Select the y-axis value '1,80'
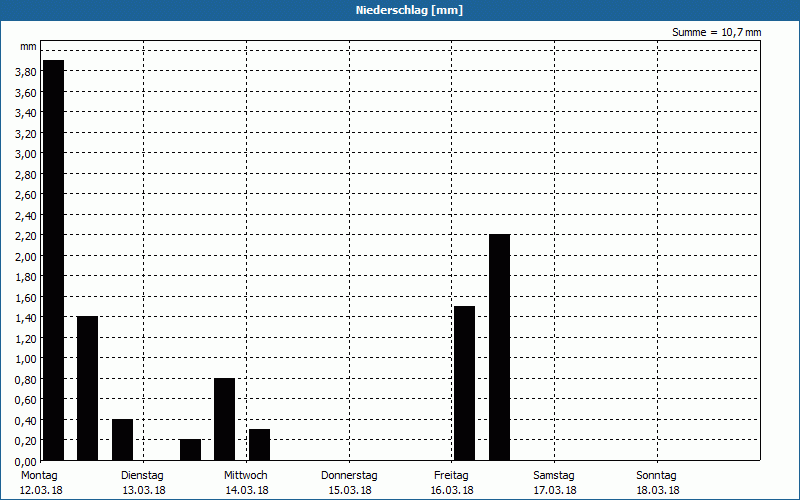The image size is (800, 500). point(26,277)
